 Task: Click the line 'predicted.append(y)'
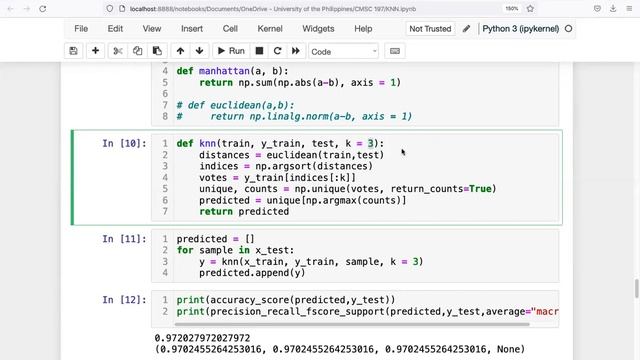coord(252,273)
